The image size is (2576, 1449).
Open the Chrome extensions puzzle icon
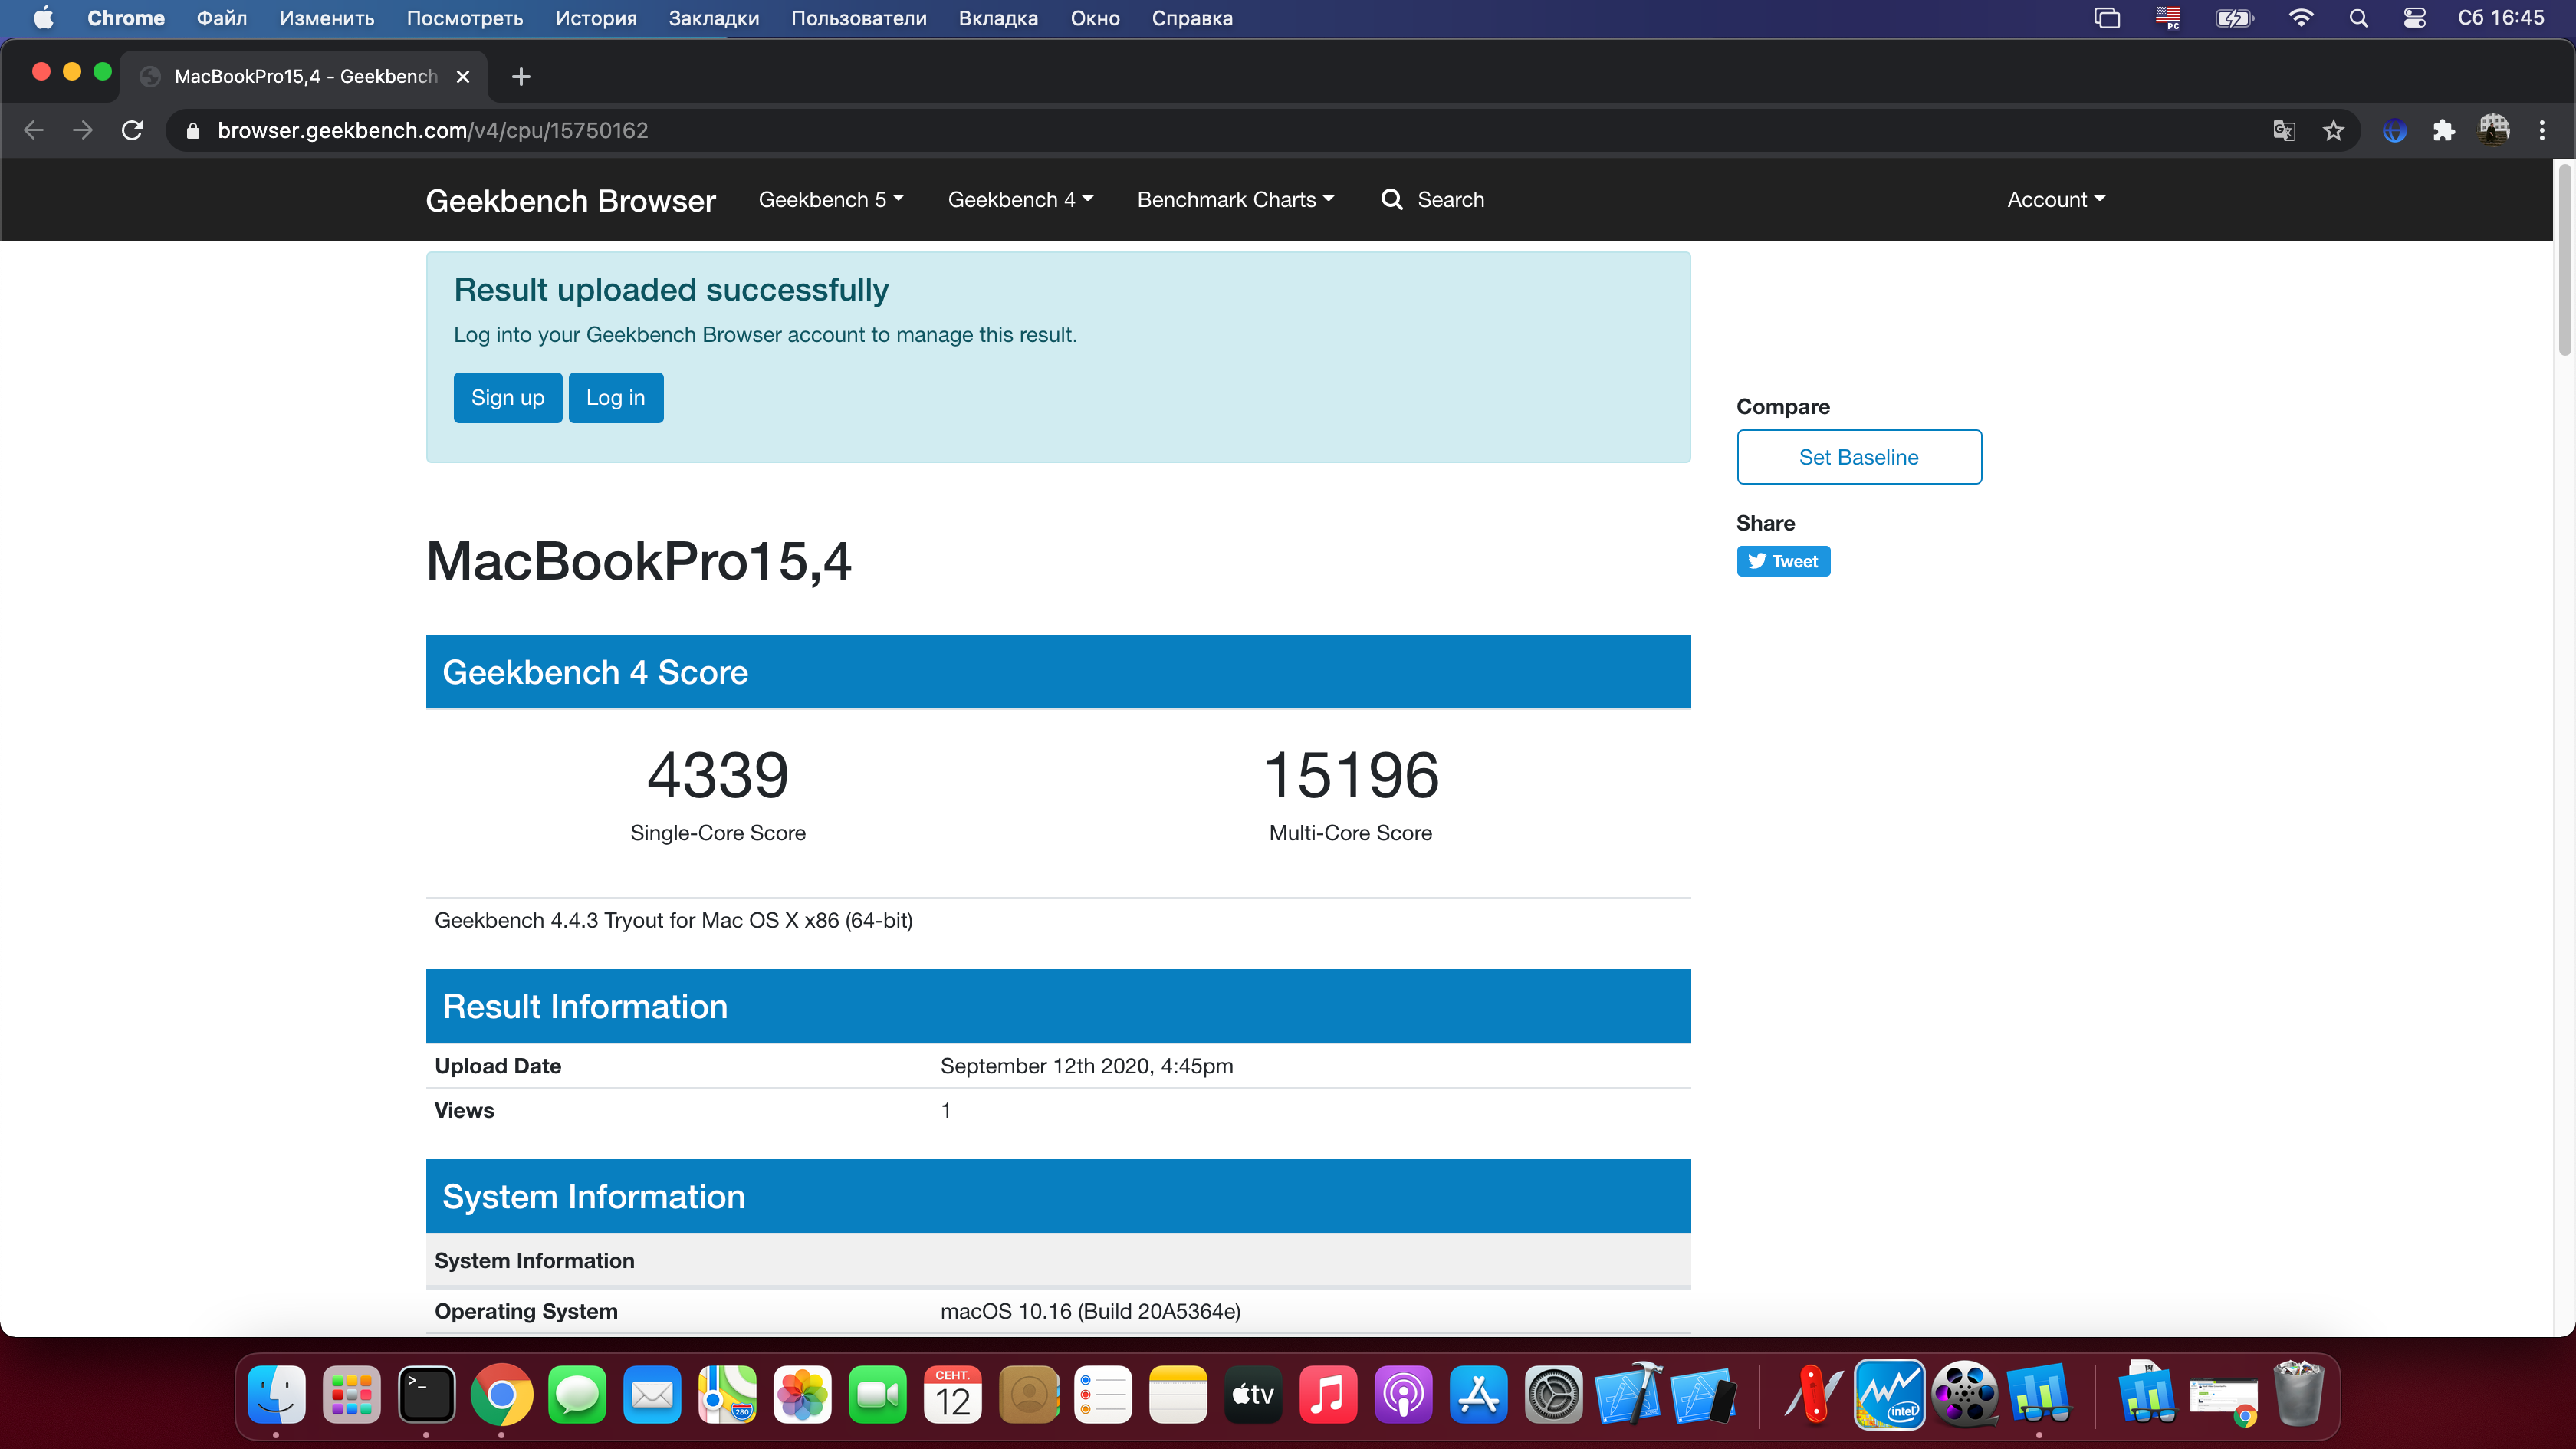click(2444, 131)
